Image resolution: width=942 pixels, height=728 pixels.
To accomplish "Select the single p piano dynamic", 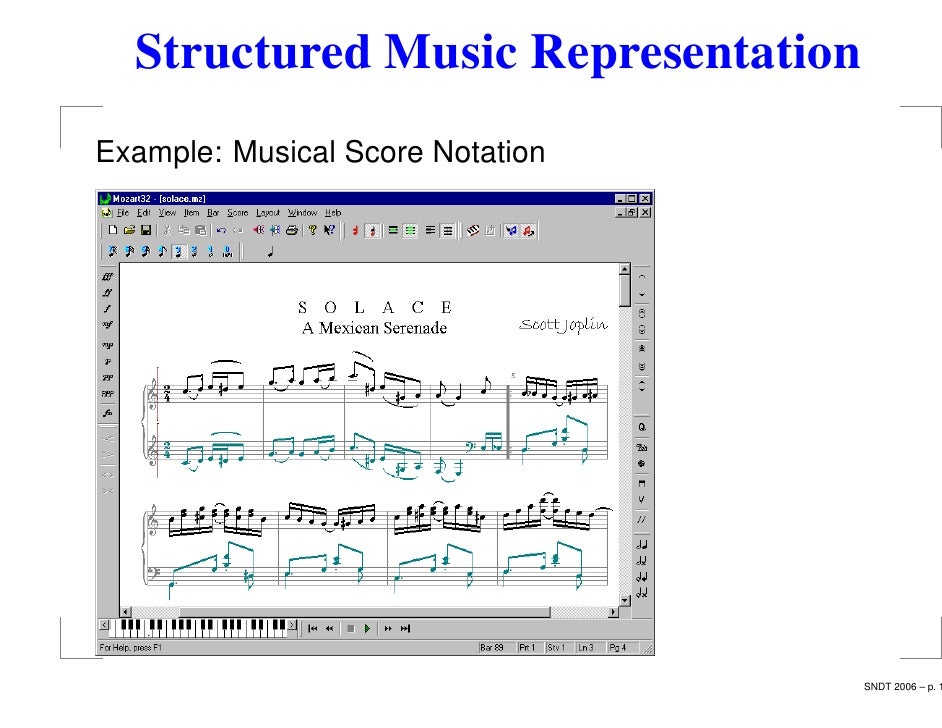I will point(108,362).
